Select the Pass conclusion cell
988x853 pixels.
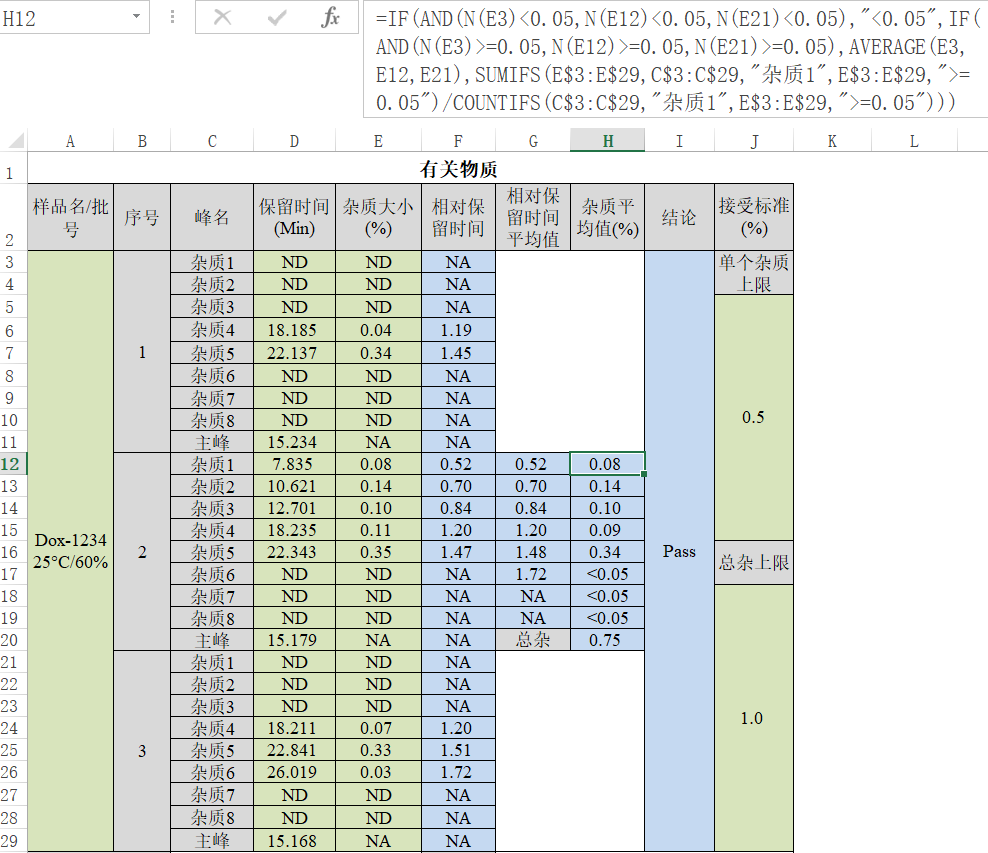[x=679, y=551]
